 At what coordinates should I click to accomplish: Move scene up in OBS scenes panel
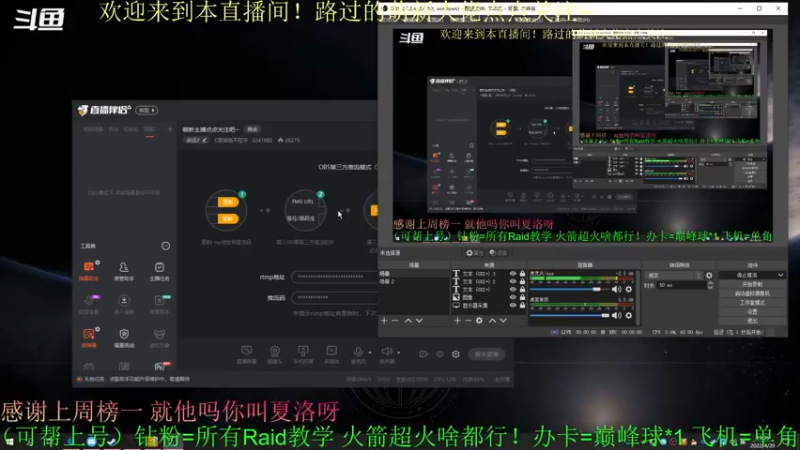coord(408,320)
